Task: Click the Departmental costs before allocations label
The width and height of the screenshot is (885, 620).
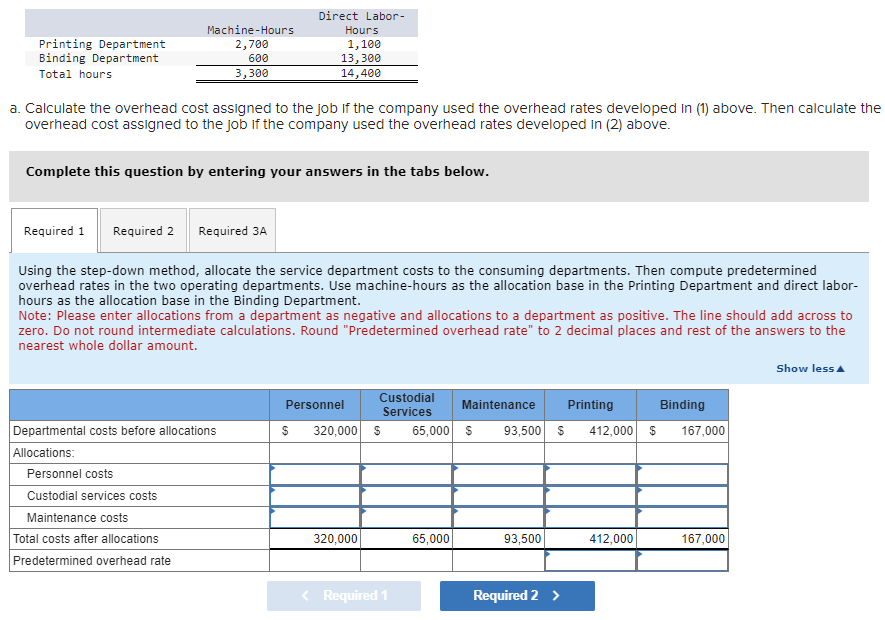Action: click(x=115, y=431)
